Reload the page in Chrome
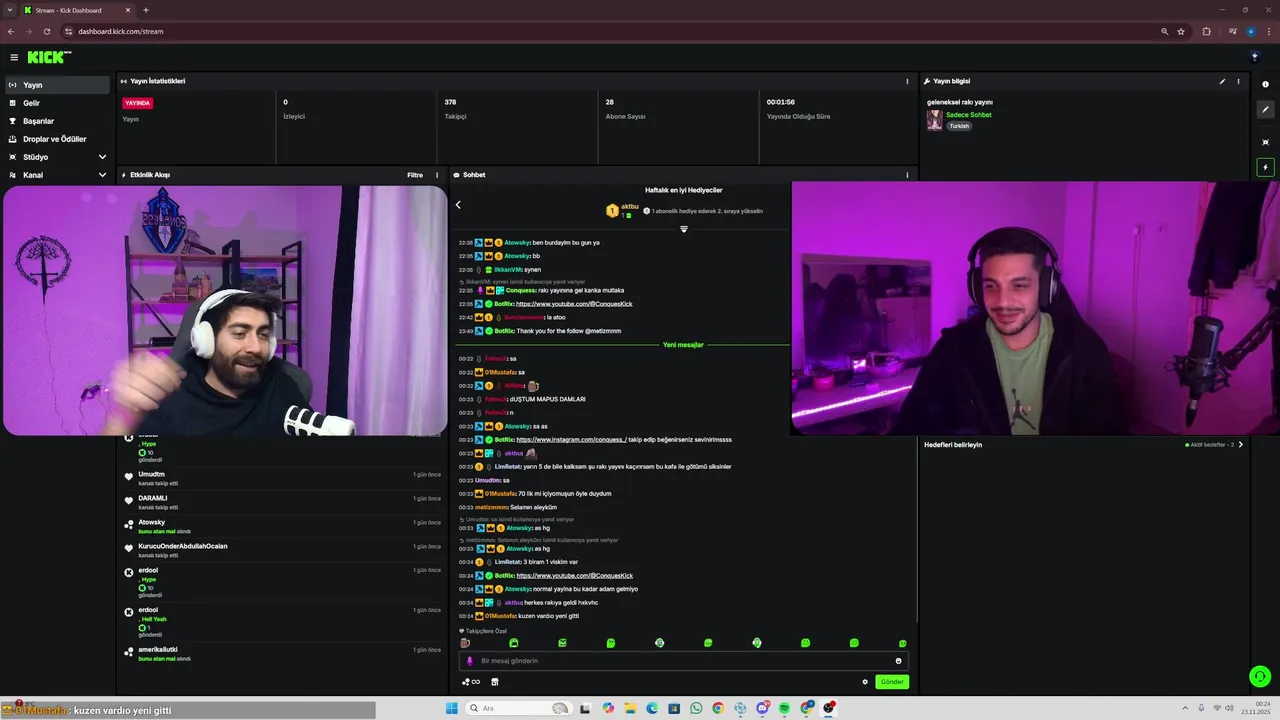The image size is (1280, 720). pos(46,31)
